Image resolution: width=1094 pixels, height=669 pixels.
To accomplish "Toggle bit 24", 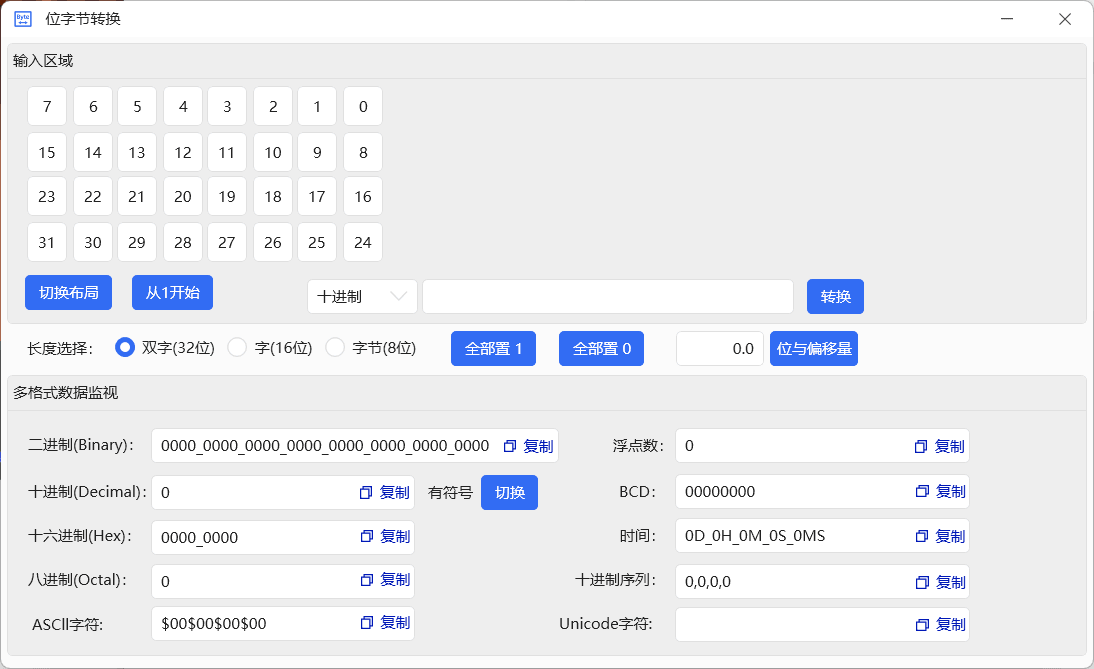I will (363, 242).
